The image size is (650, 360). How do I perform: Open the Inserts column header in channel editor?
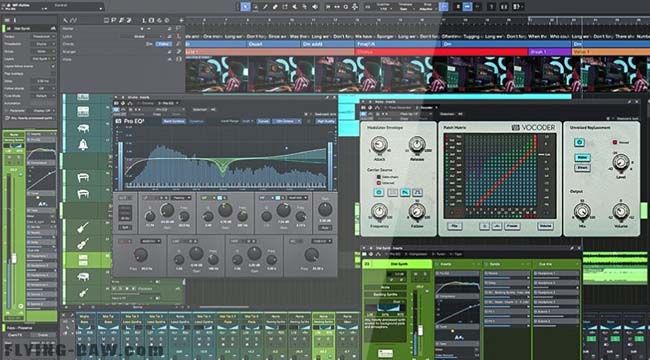[458, 264]
